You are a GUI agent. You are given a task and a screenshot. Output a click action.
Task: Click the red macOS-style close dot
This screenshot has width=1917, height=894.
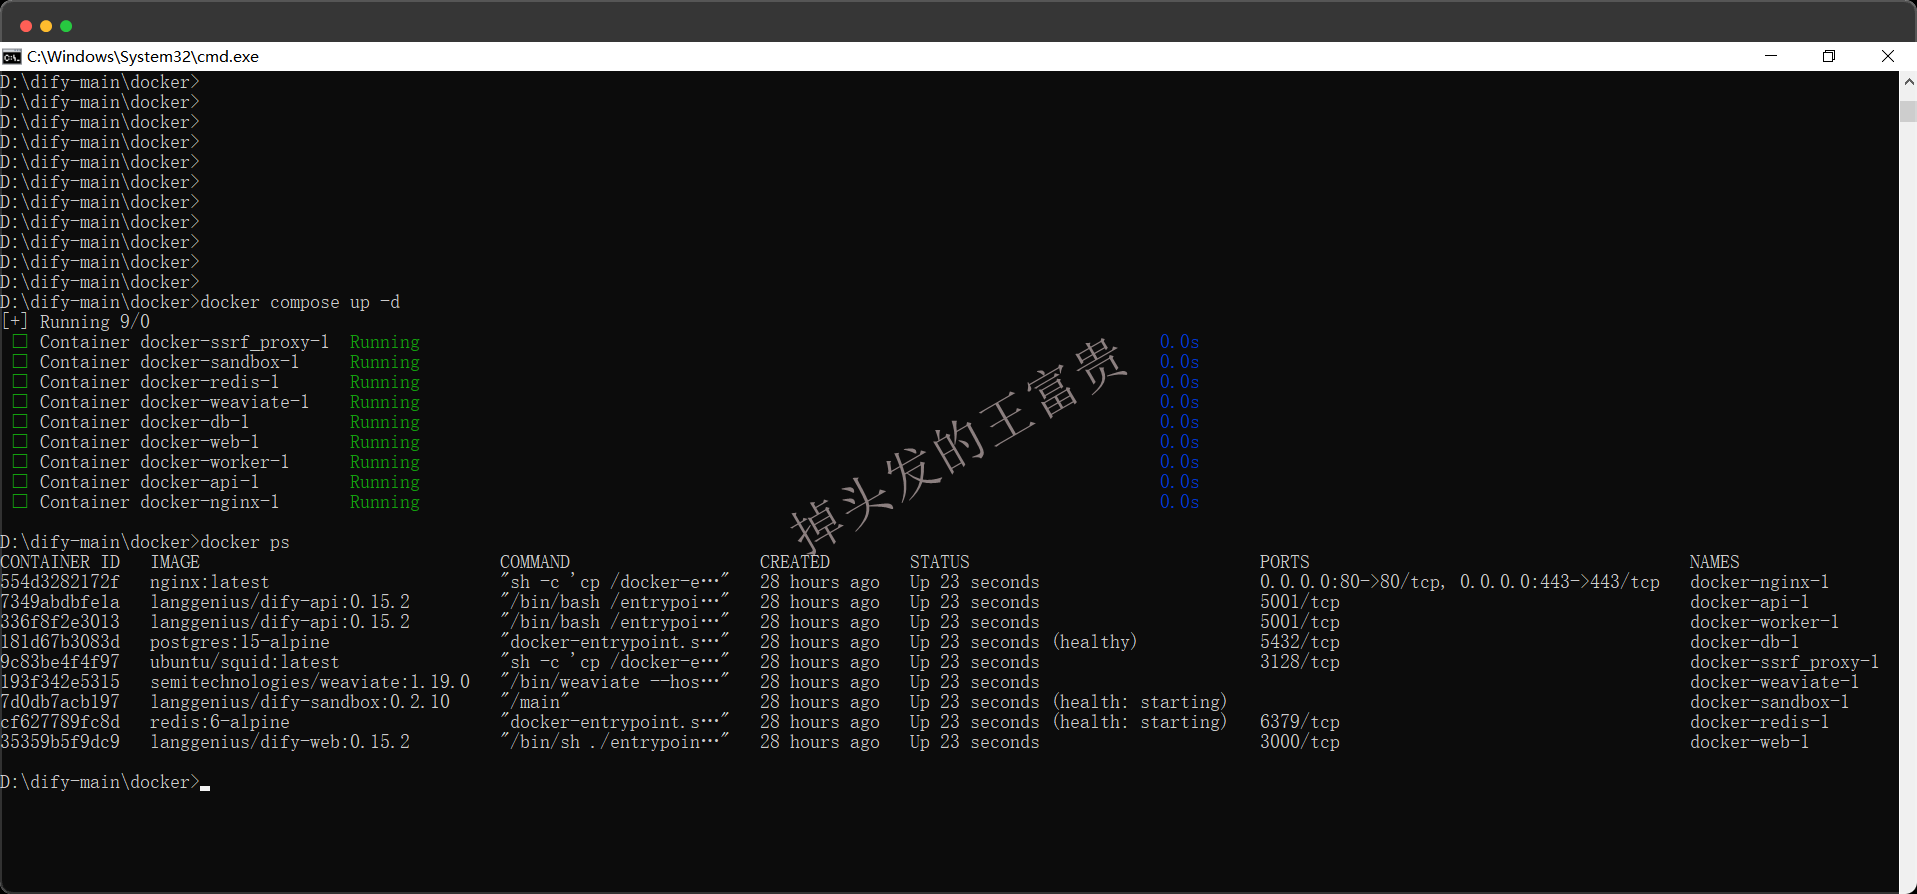click(x=26, y=26)
